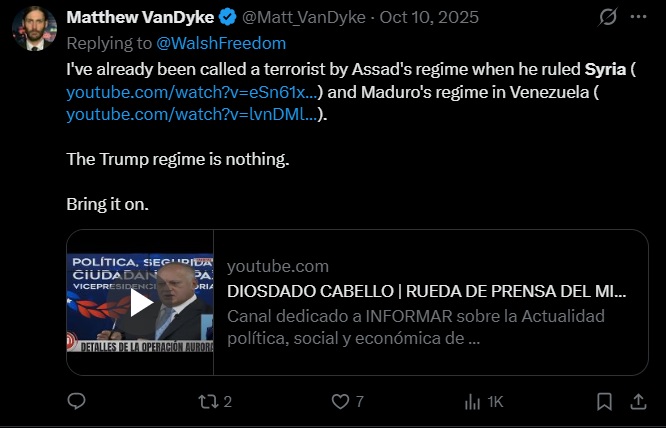Visit the @WalshFreedom mention
The width and height of the screenshot is (666, 428).
tap(221, 43)
